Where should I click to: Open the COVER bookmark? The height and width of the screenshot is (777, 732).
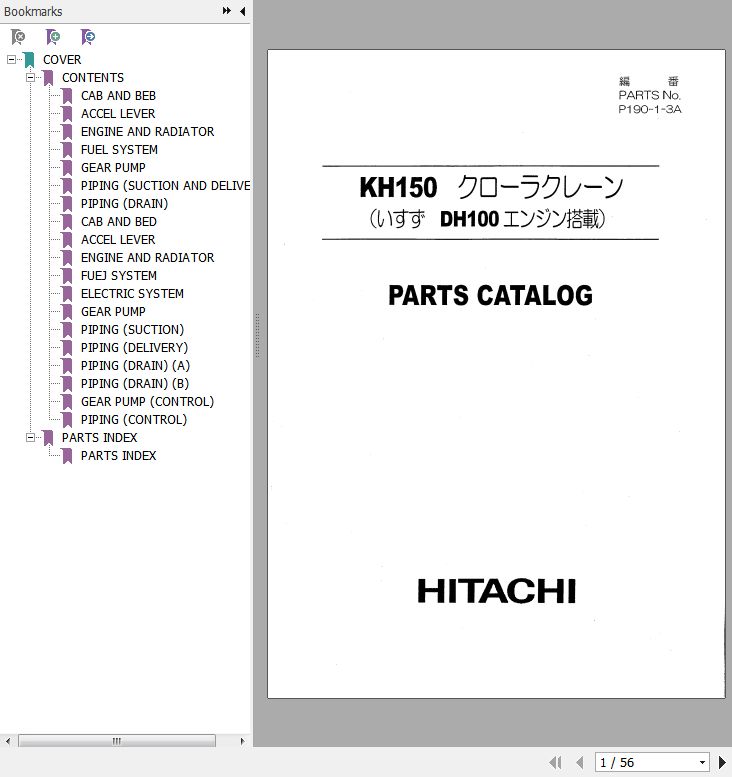pos(62,59)
